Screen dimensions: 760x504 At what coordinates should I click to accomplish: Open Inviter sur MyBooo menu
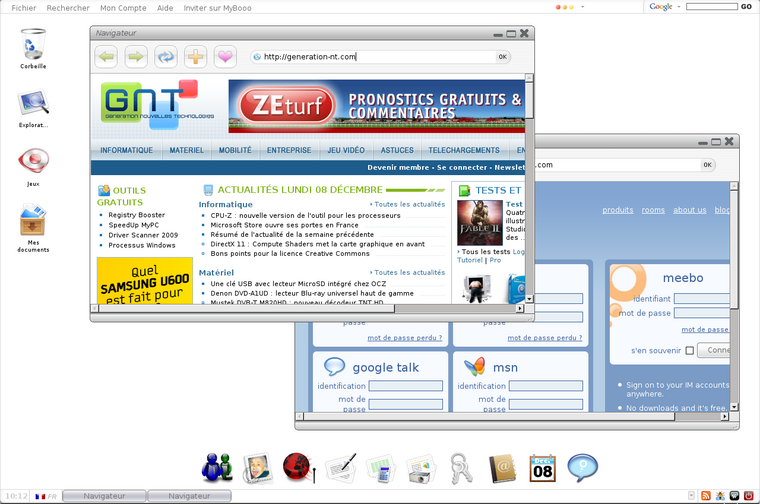(x=217, y=8)
